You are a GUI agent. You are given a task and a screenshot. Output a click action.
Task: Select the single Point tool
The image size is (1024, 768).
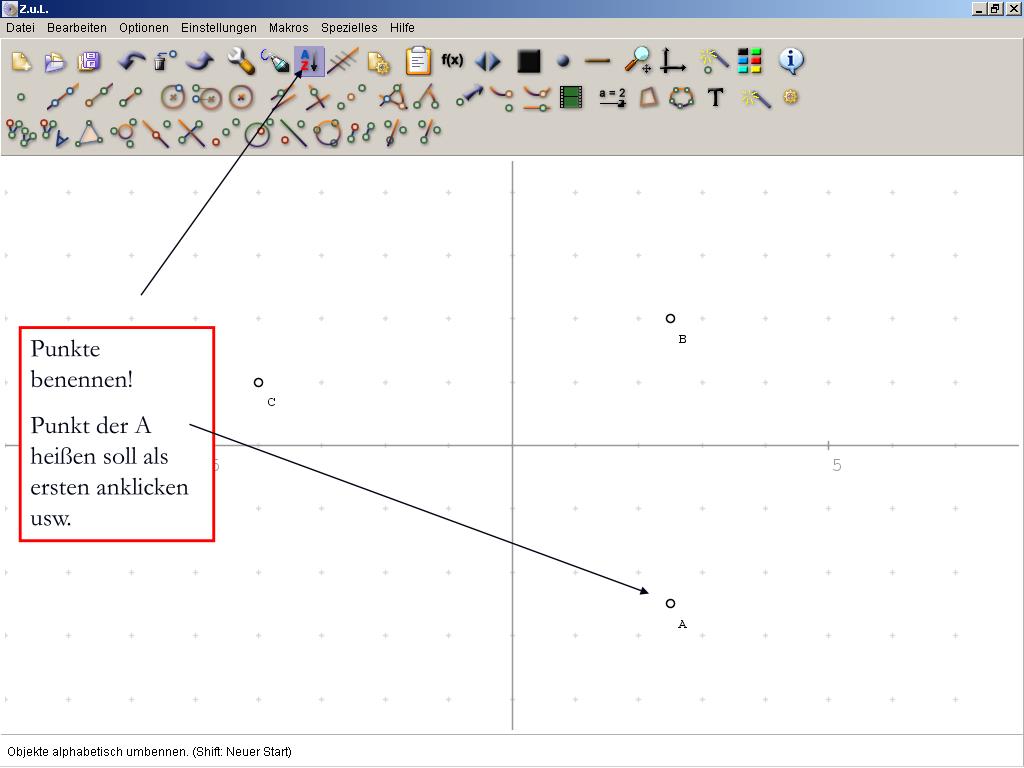click(x=21, y=97)
